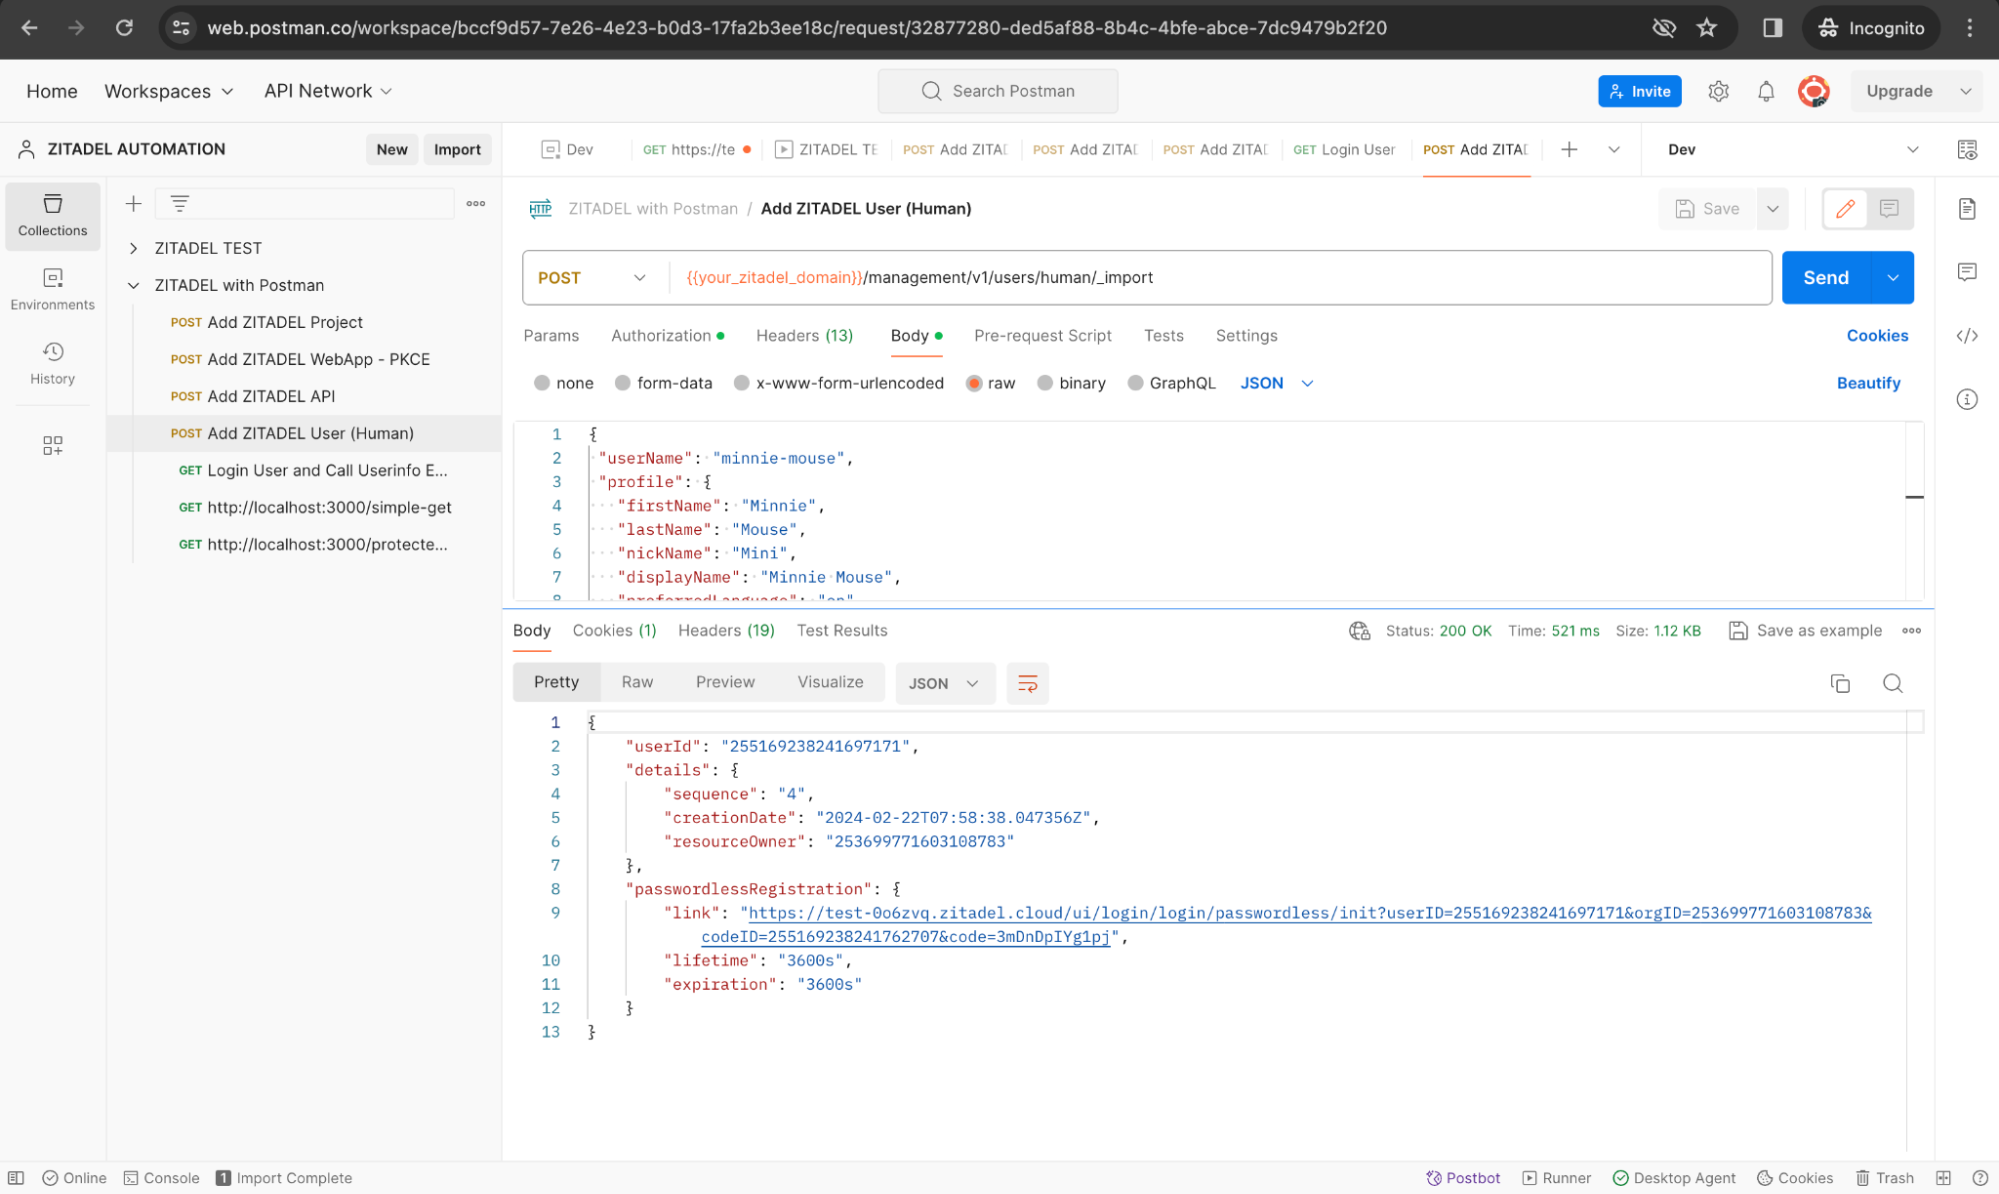Switch response view to Raw tab
Screen dimensions: 1999x1194
point(636,682)
